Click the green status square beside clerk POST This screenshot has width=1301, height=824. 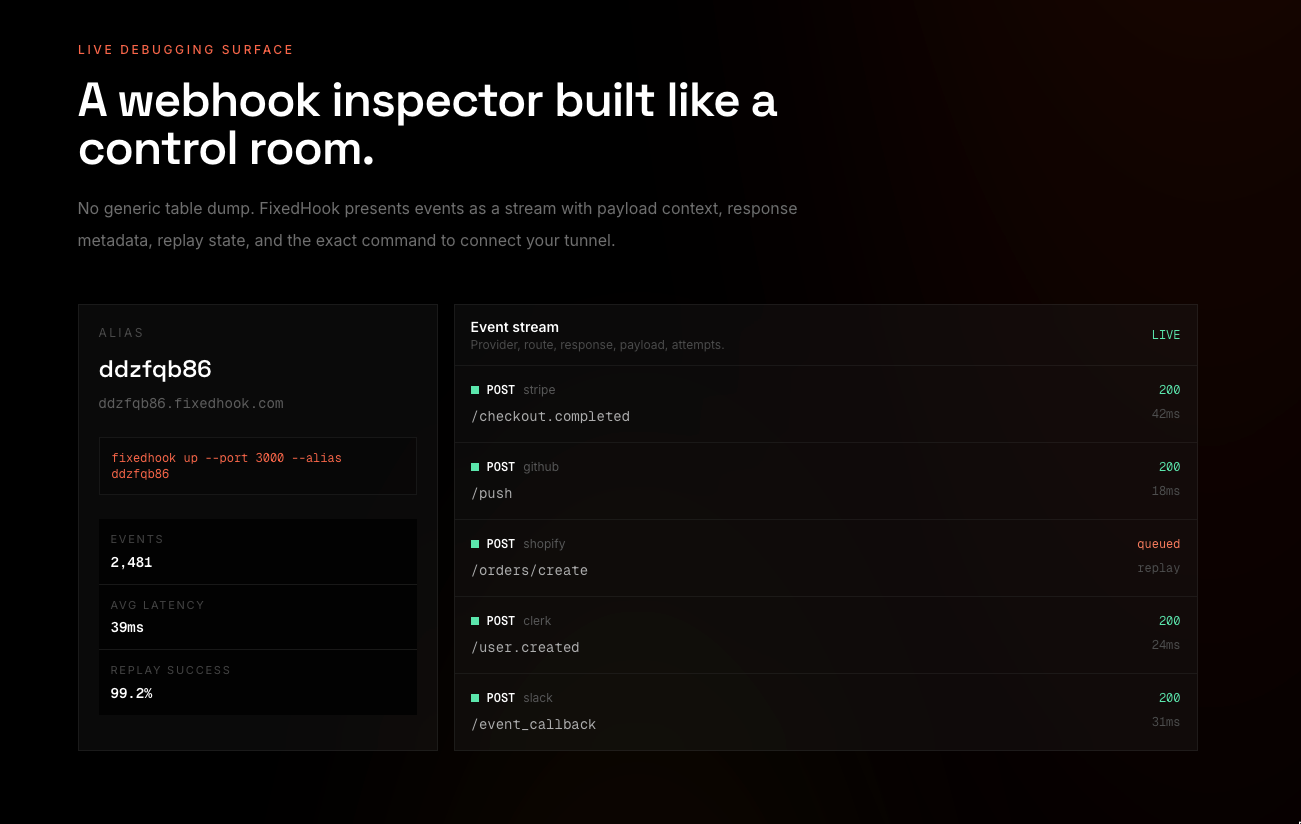[x=475, y=621]
